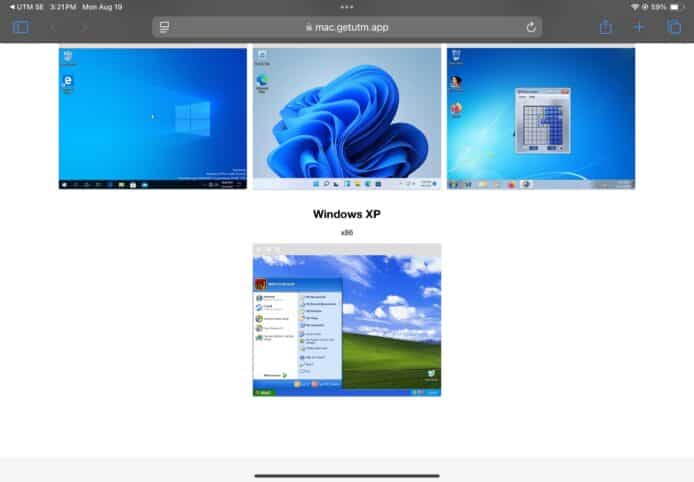Tap the home indicator bar
694x482 pixels.
347,476
